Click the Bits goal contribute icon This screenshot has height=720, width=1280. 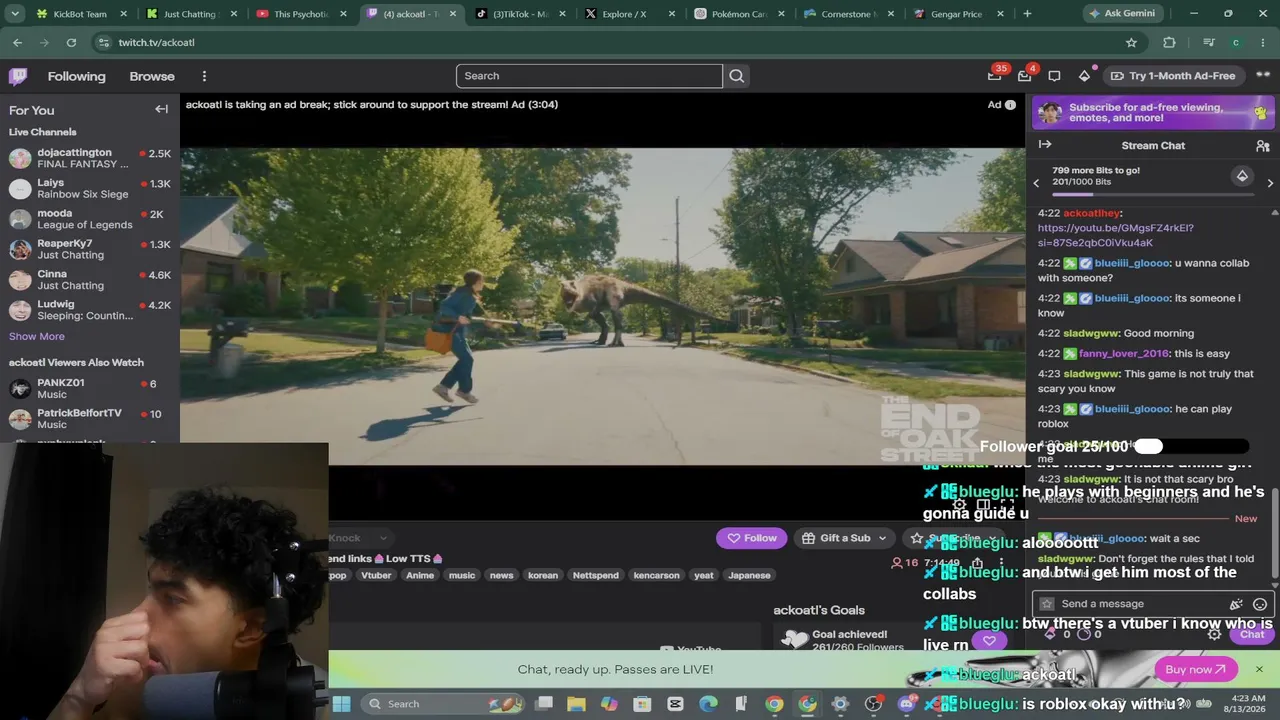tap(1242, 176)
